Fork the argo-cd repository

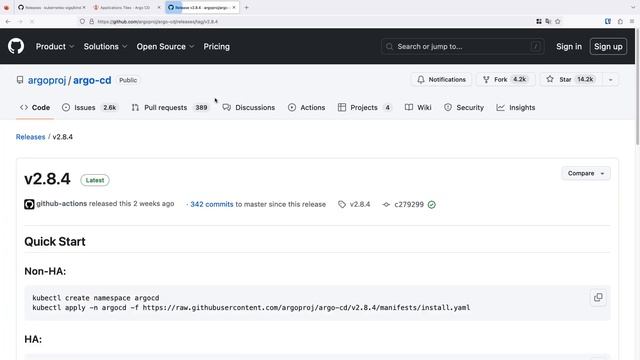pos(505,80)
